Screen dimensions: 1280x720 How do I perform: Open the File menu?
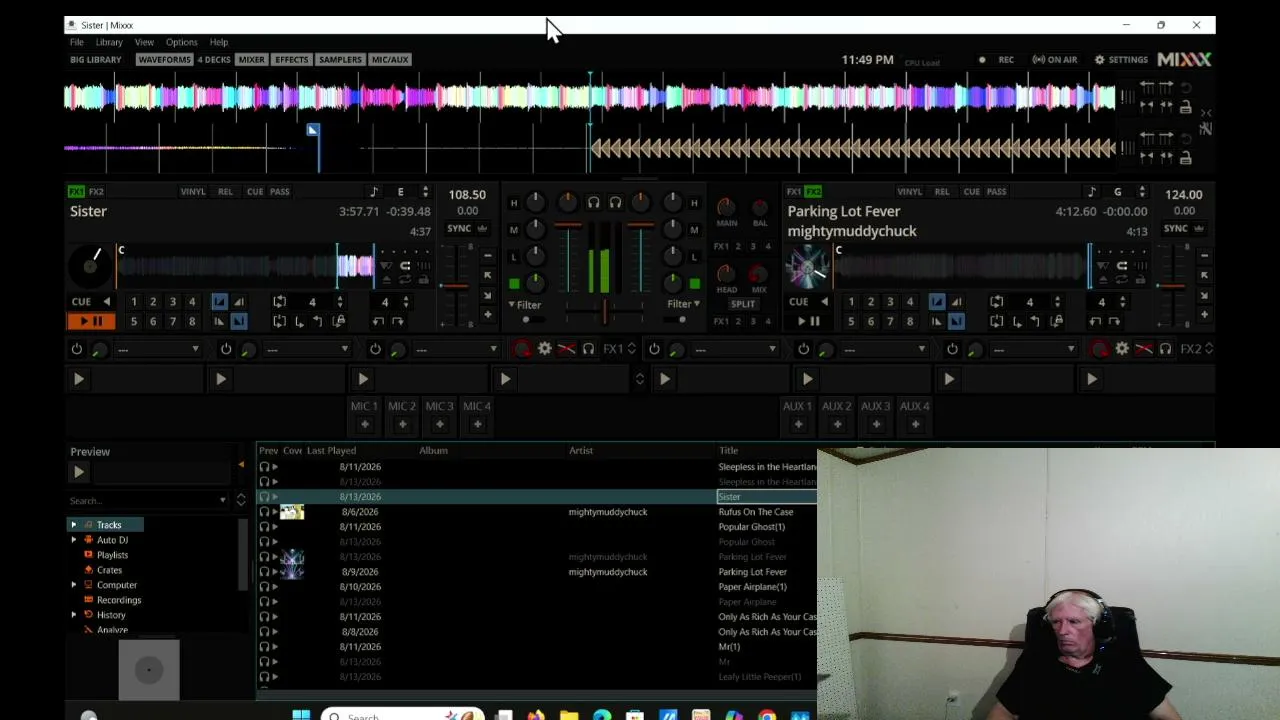(76, 42)
